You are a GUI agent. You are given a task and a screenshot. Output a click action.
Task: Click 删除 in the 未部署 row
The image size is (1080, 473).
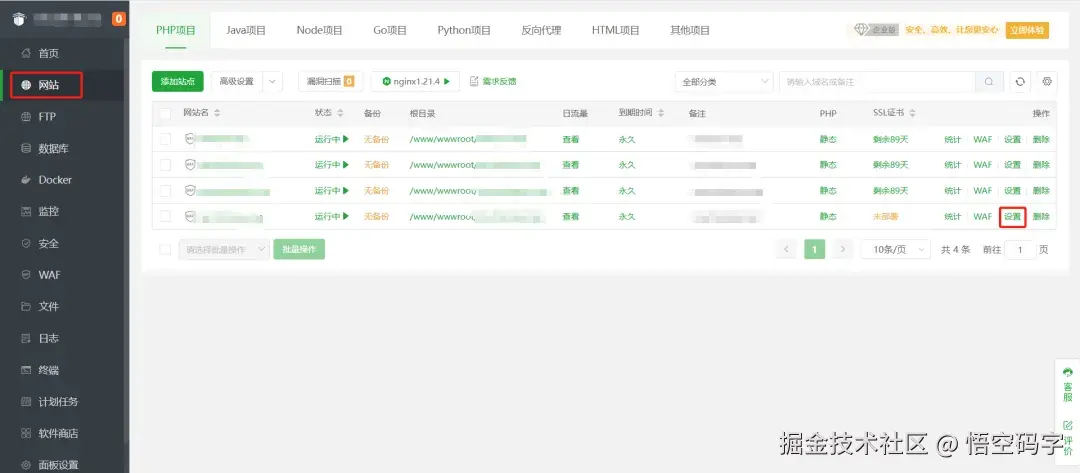click(1041, 216)
